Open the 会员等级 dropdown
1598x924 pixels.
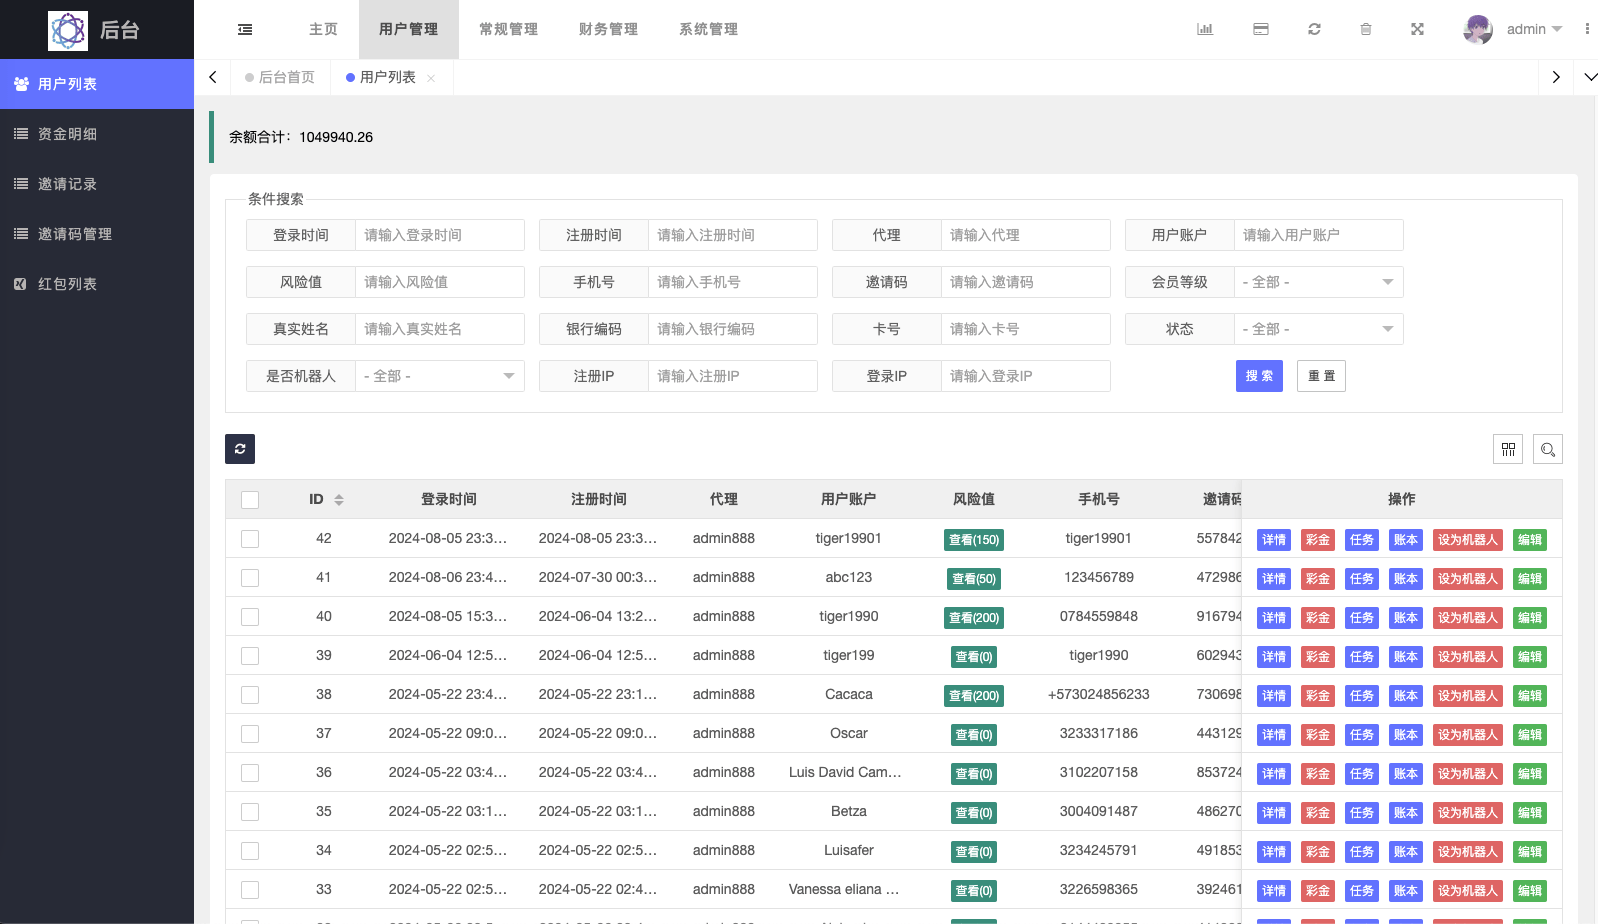click(x=1318, y=282)
